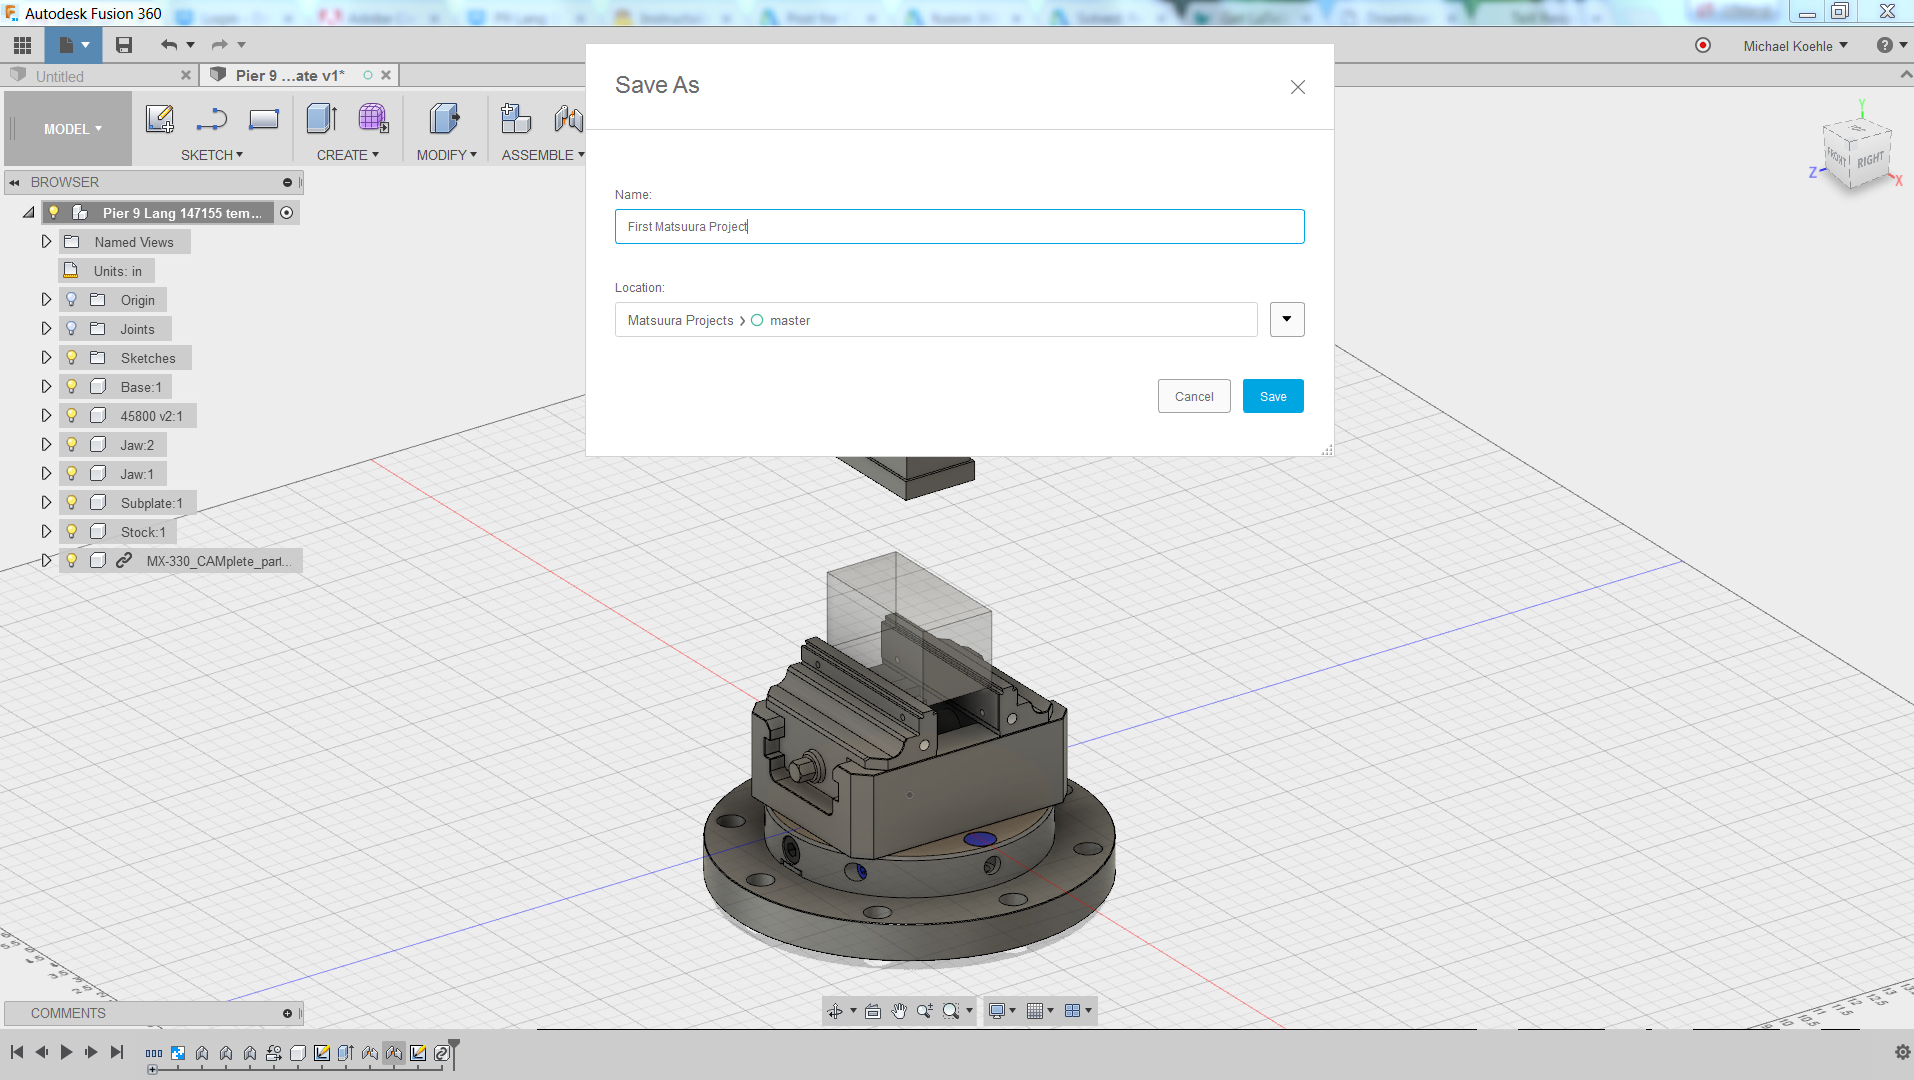Jump to timeline beginning
Viewport: 1914px width, 1080px height.
[x=17, y=1052]
